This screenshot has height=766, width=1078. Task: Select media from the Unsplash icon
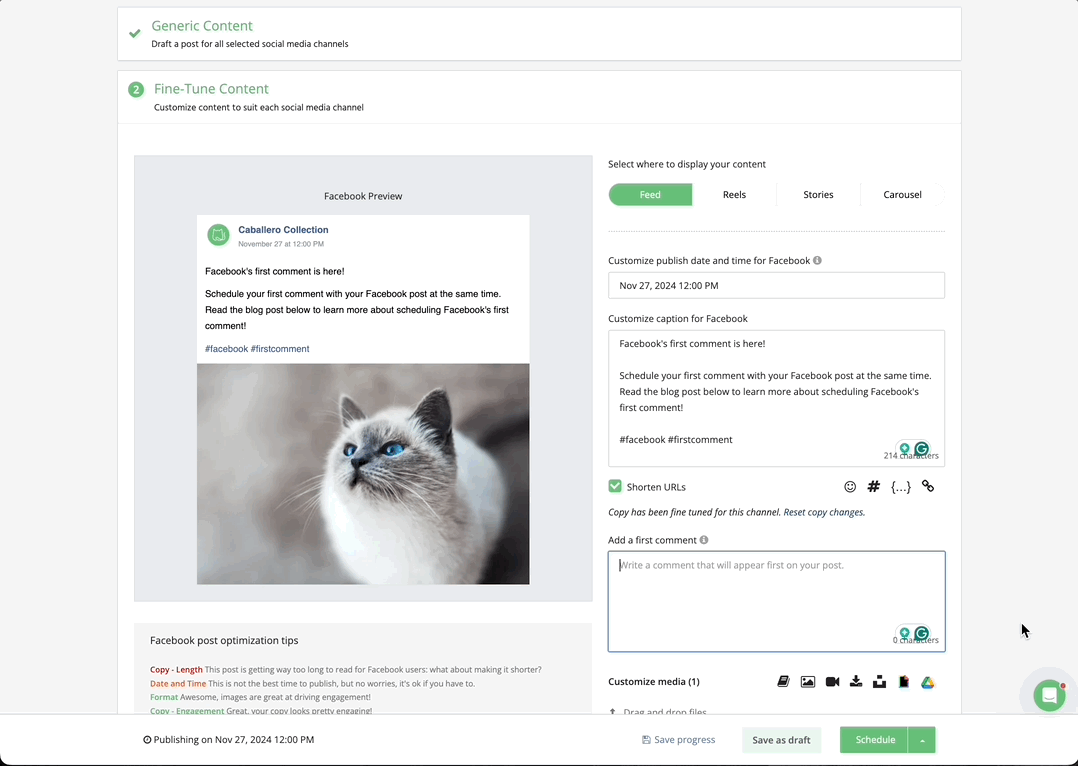coord(880,681)
